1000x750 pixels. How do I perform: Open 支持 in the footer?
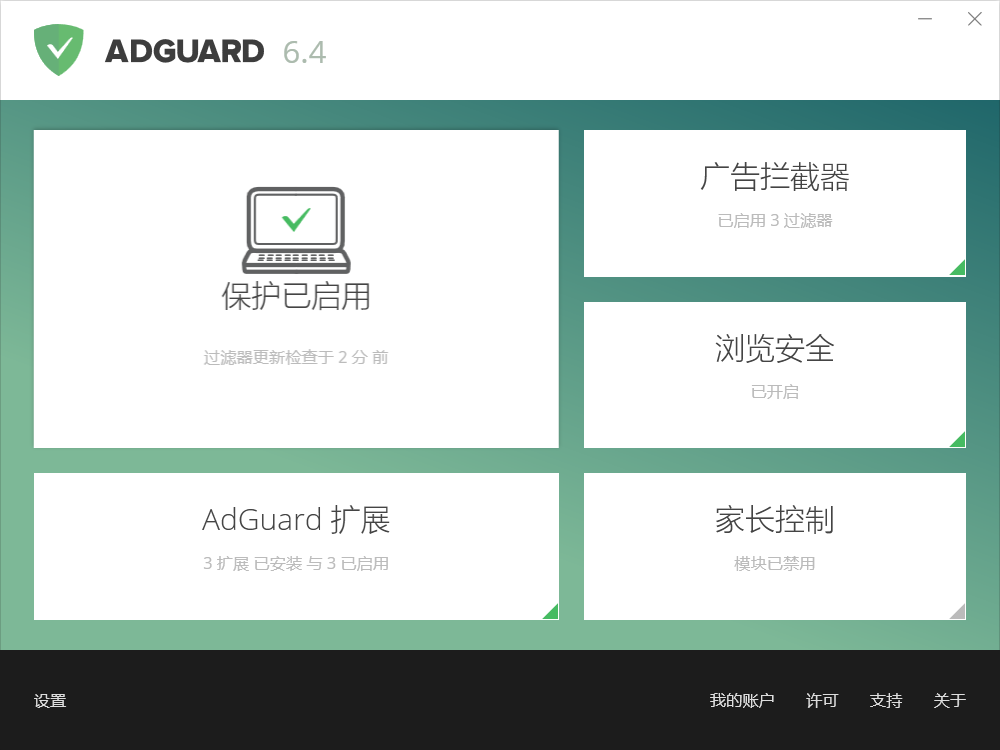click(886, 701)
